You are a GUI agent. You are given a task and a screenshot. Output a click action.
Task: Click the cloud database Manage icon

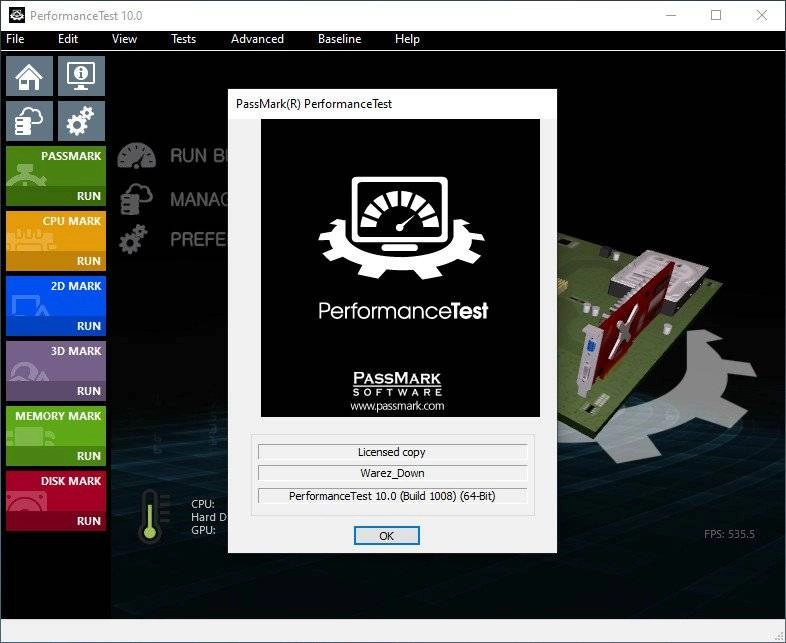pos(136,199)
